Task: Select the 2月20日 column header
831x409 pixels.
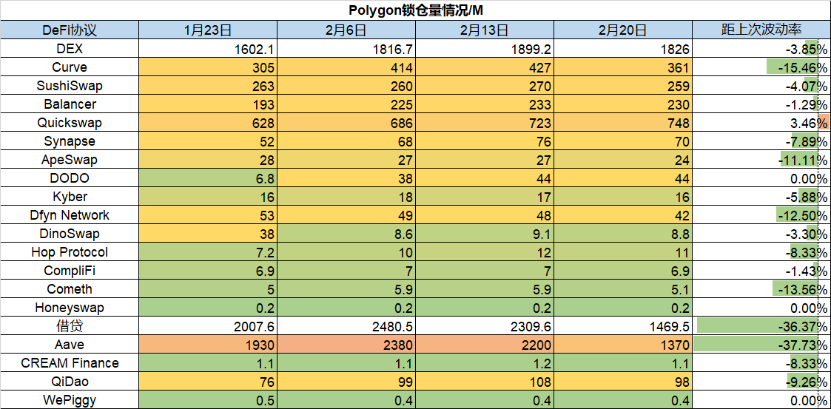Action: pos(623,30)
